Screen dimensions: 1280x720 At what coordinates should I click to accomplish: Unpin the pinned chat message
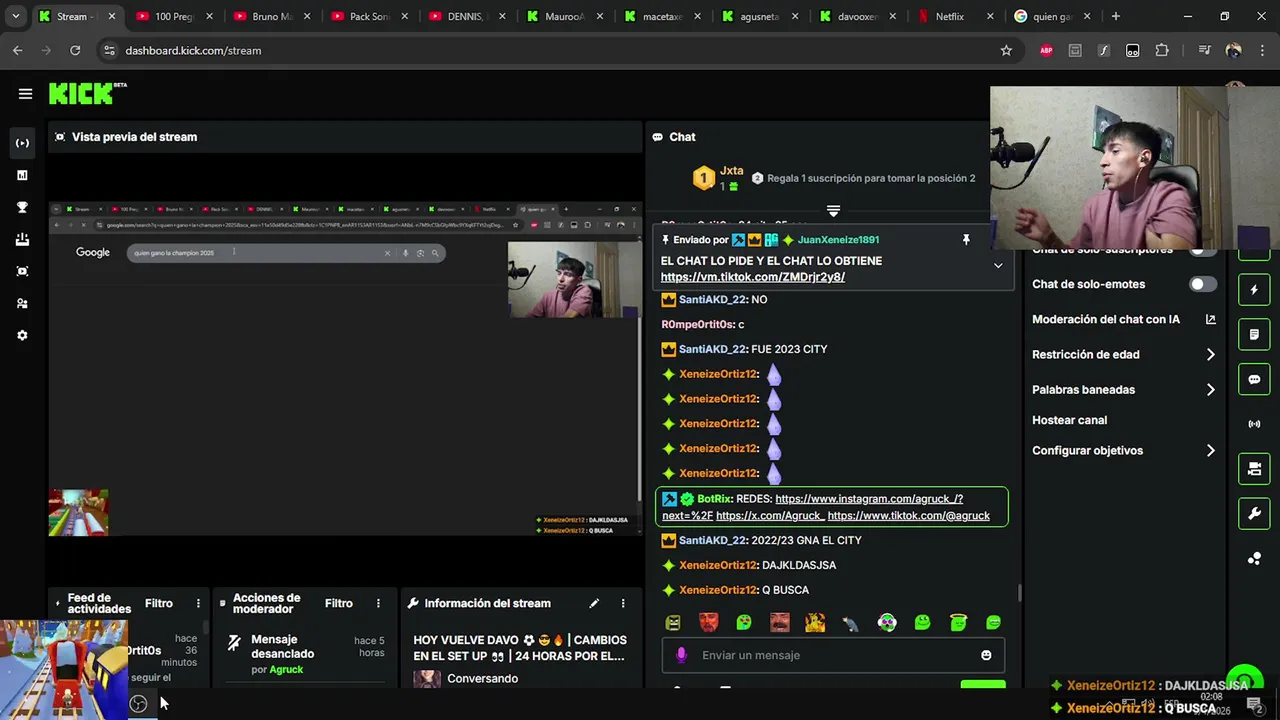pyautogui.click(x=966, y=240)
